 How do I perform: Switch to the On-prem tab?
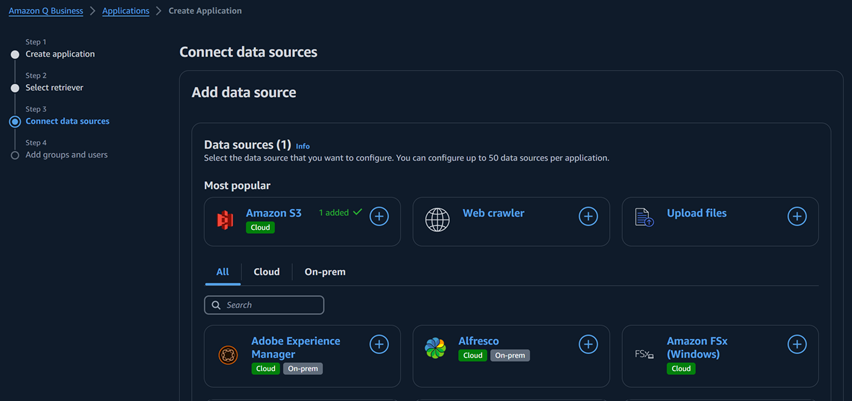(325, 272)
